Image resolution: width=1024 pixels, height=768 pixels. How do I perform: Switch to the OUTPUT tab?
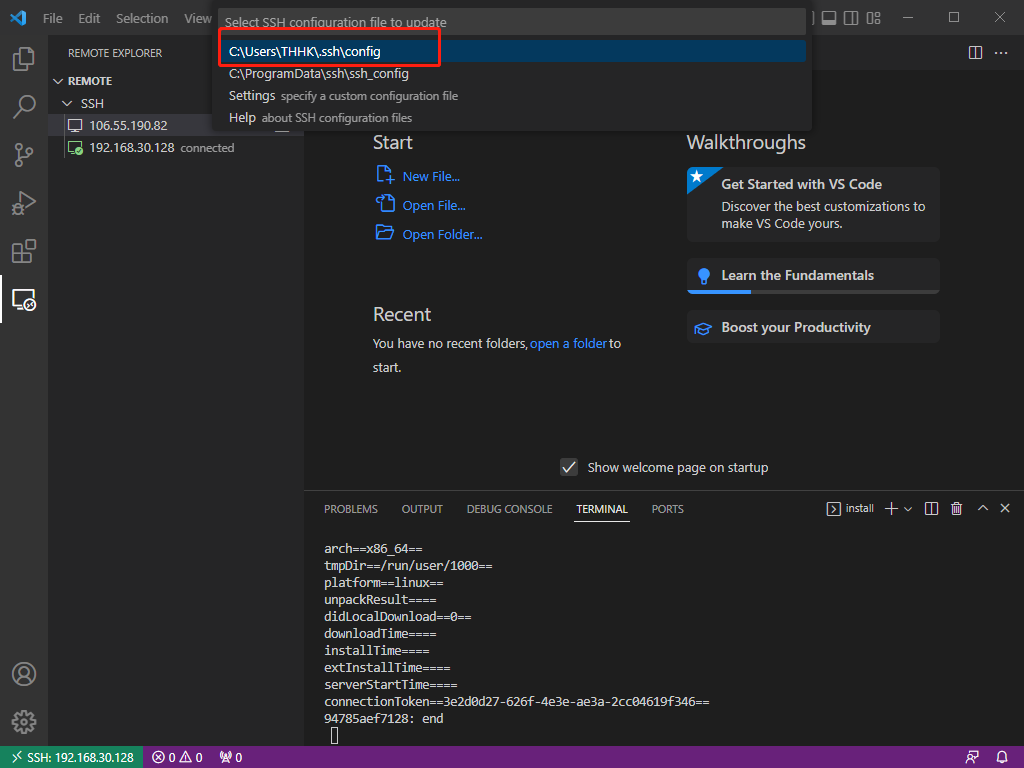pyautogui.click(x=421, y=509)
